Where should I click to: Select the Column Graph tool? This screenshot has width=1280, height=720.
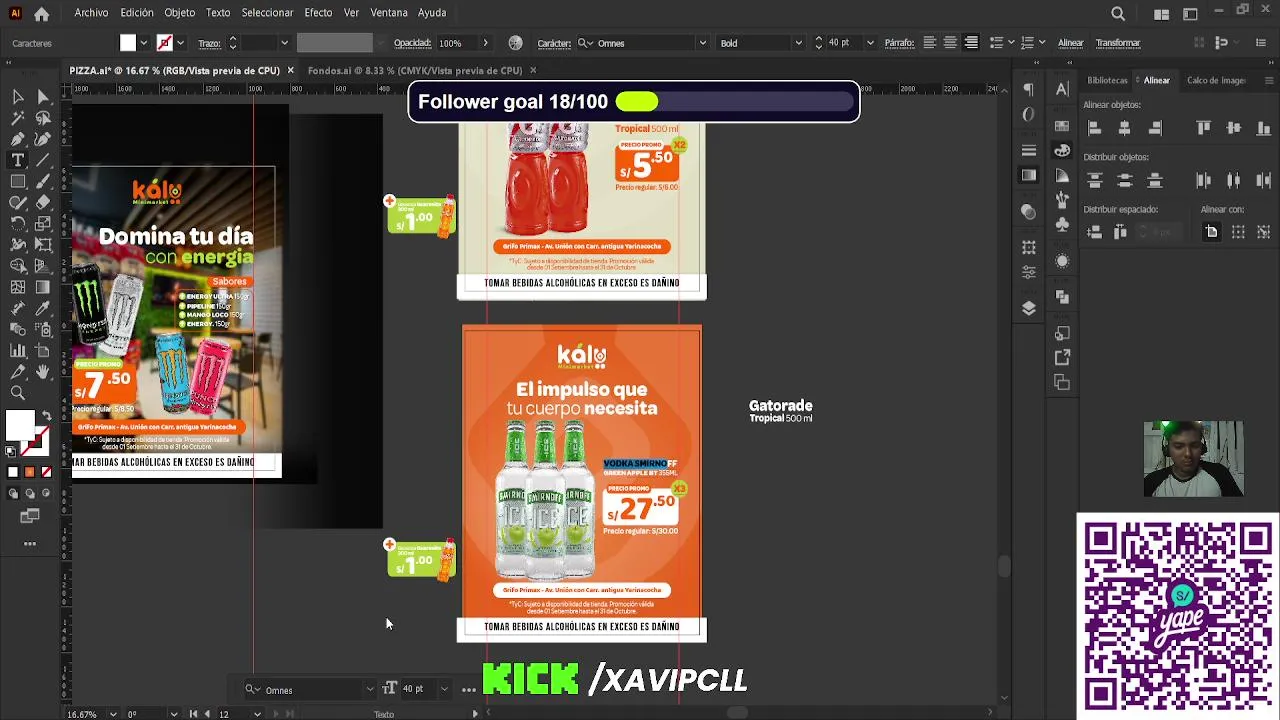point(18,350)
